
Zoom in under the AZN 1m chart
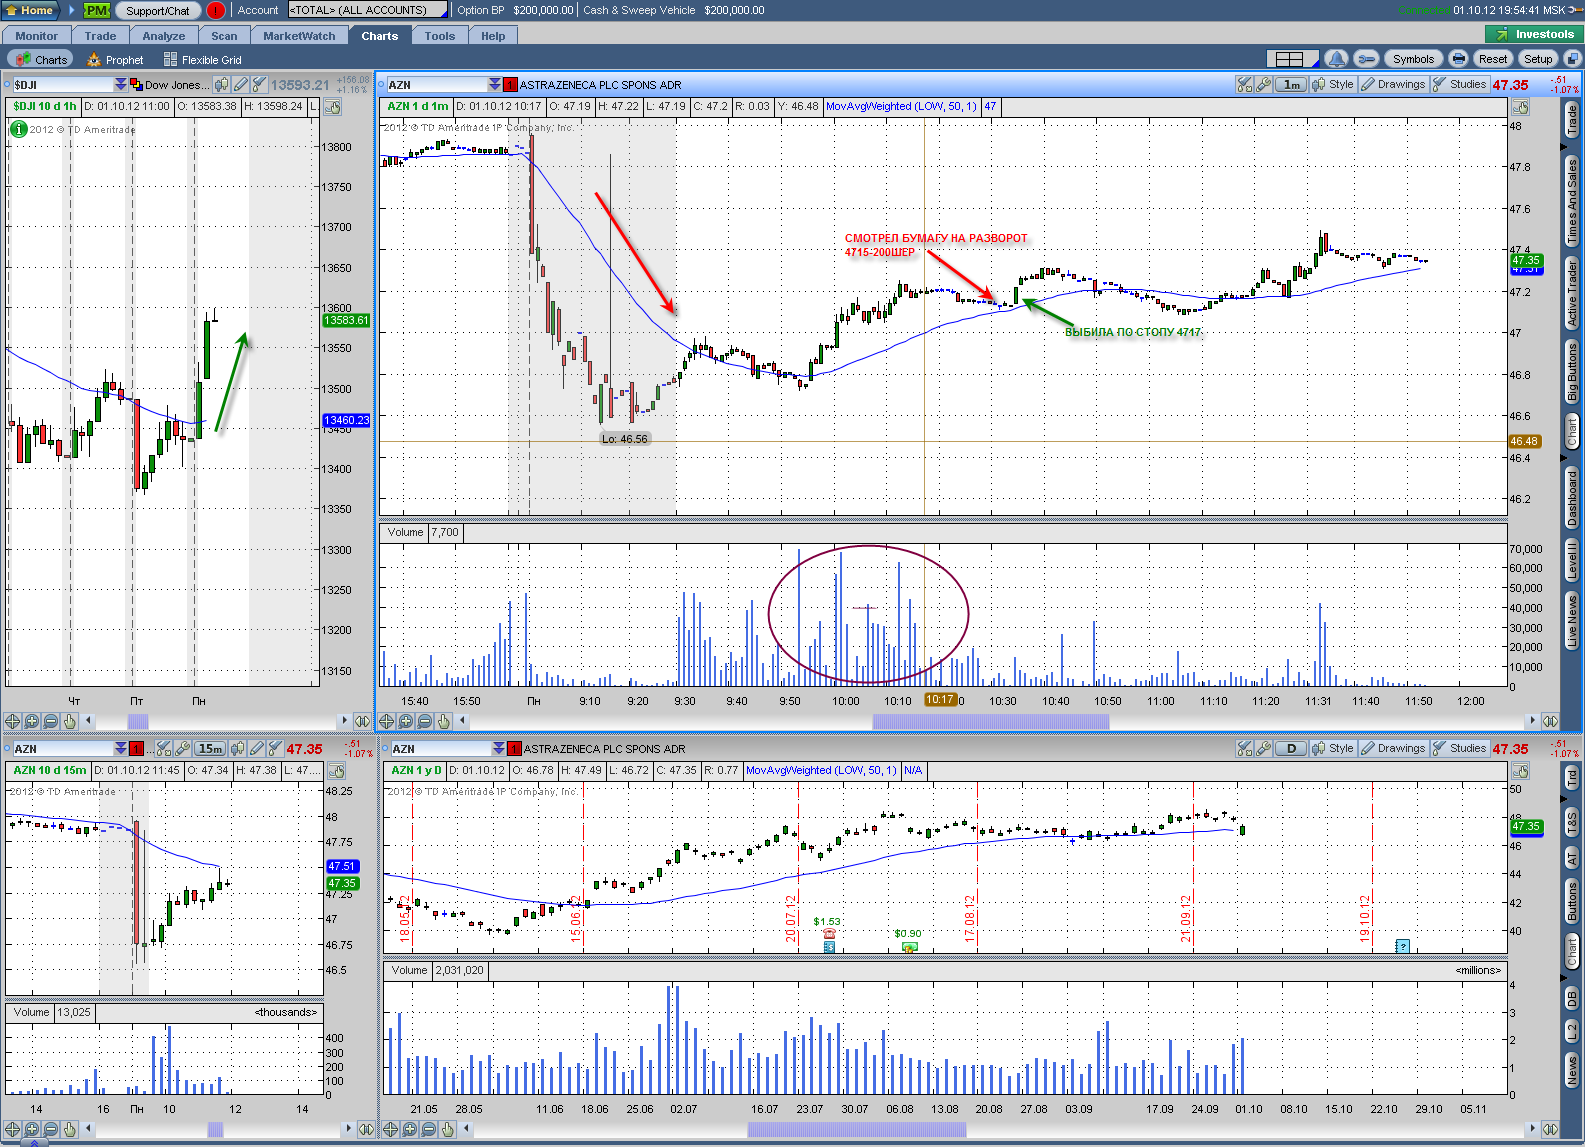click(406, 721)
